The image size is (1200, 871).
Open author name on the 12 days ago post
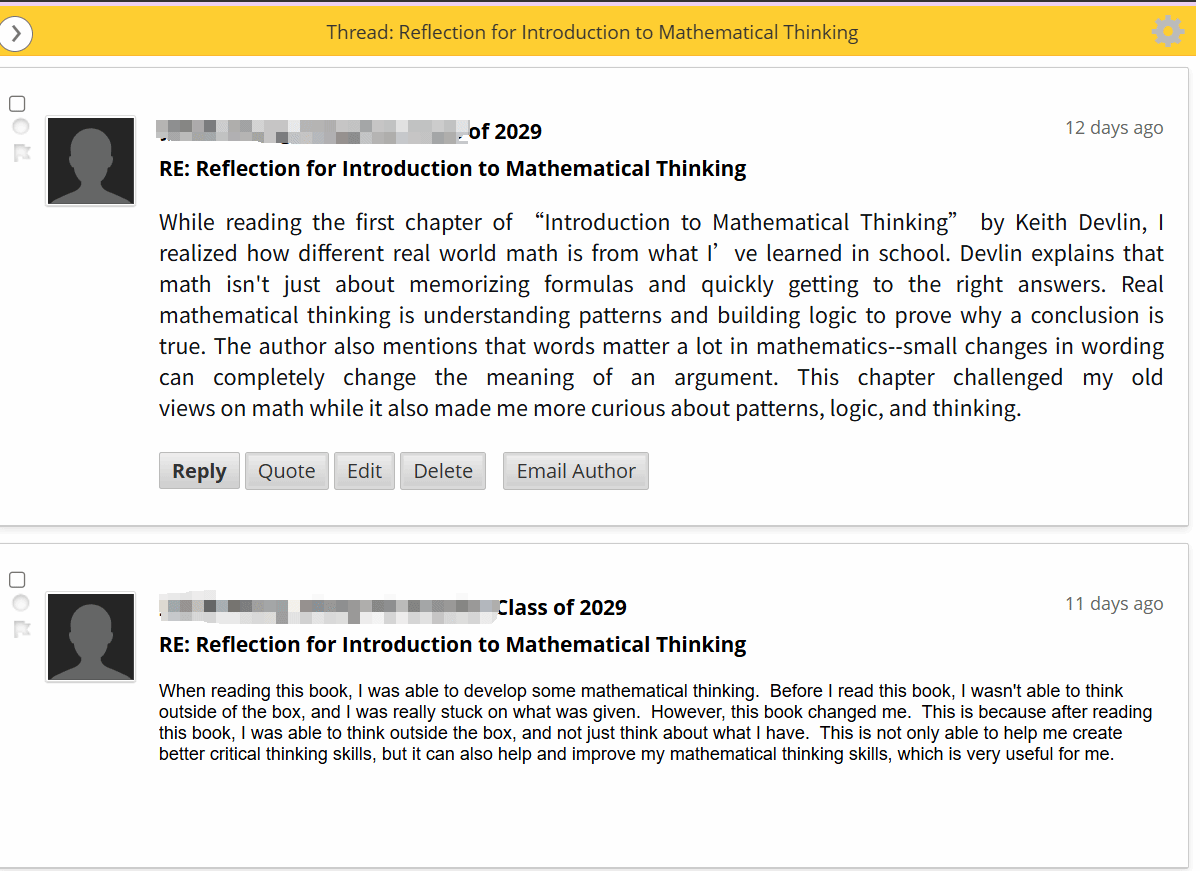coord(350,131)
